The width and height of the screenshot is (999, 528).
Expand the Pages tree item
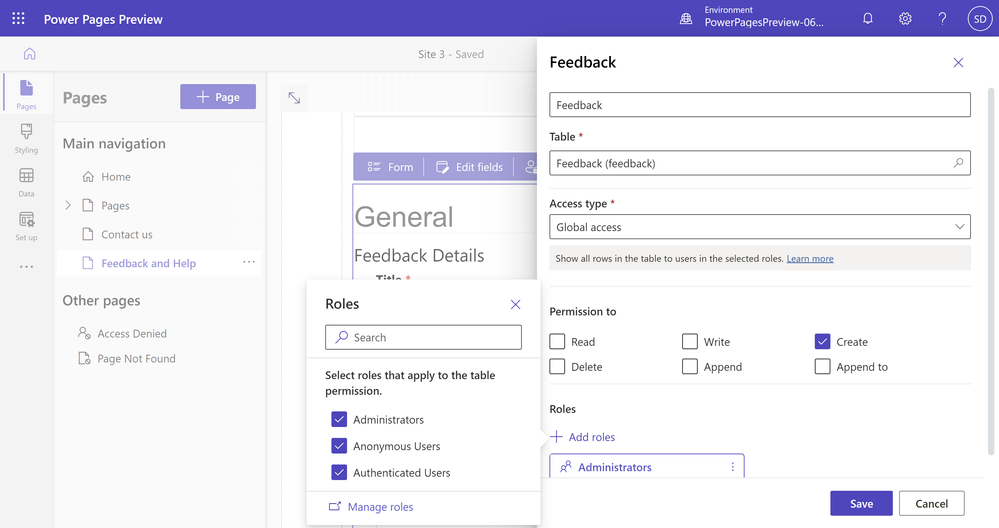pyautogui.click(x=68, y=205)
